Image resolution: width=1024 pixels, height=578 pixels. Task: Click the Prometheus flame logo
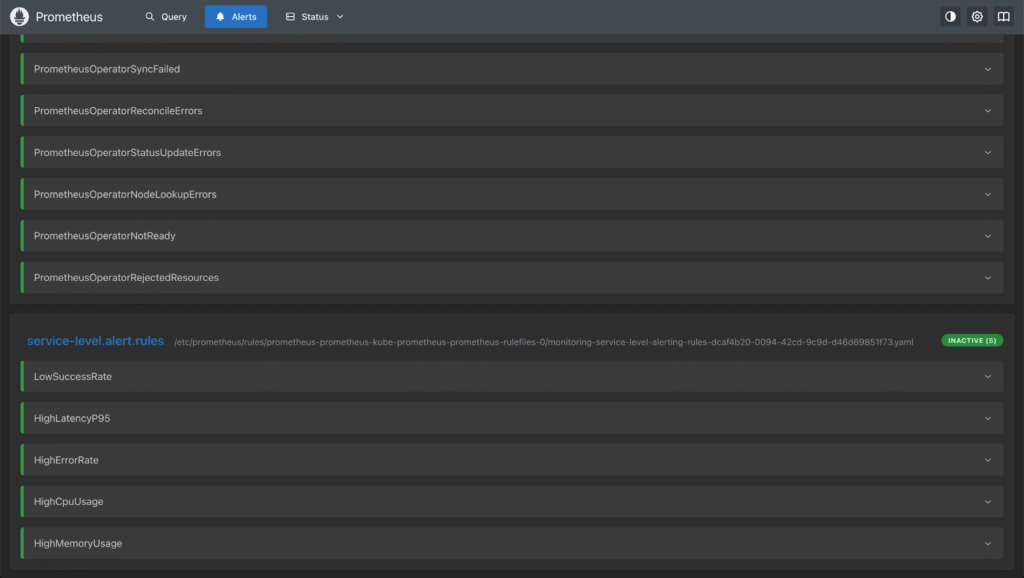point(20,16)
